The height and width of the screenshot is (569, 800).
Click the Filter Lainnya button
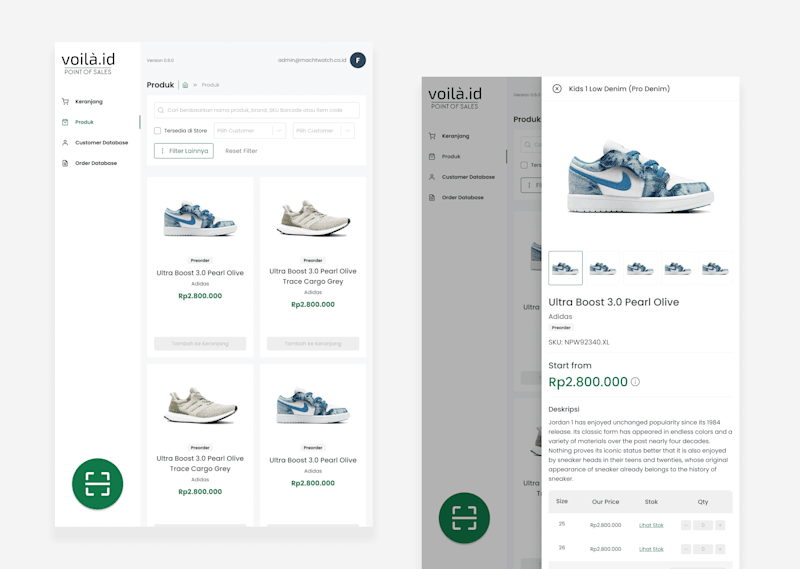pyautogui.click(x=184, y=151)
